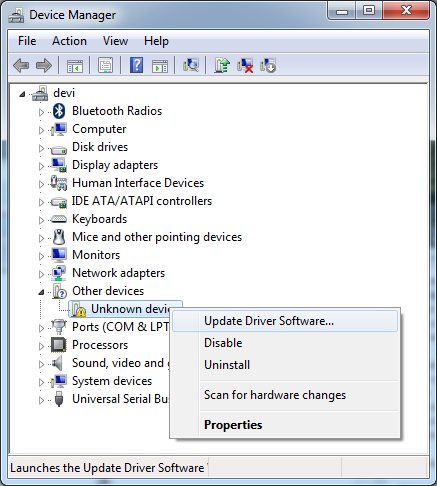Viewport: 437px width, 486px height.
Task: Collapse the Other devices node
Action: (41, 292)
